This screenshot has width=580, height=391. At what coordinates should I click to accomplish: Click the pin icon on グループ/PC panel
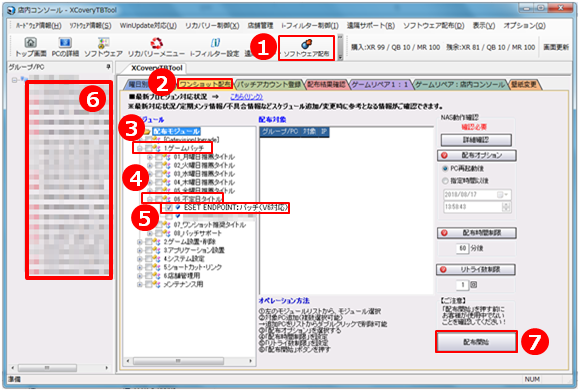pos(108,67)
